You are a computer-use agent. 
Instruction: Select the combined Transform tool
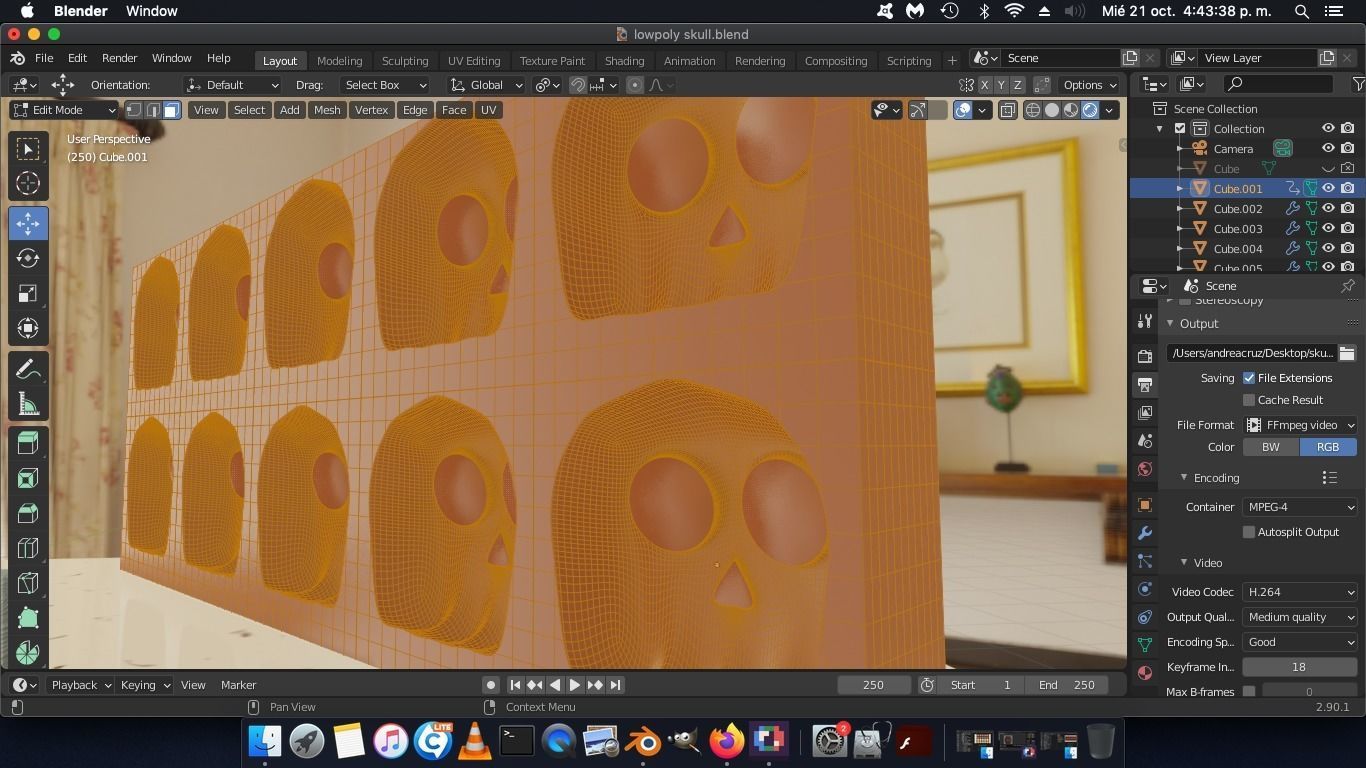(x=28, y=328)
